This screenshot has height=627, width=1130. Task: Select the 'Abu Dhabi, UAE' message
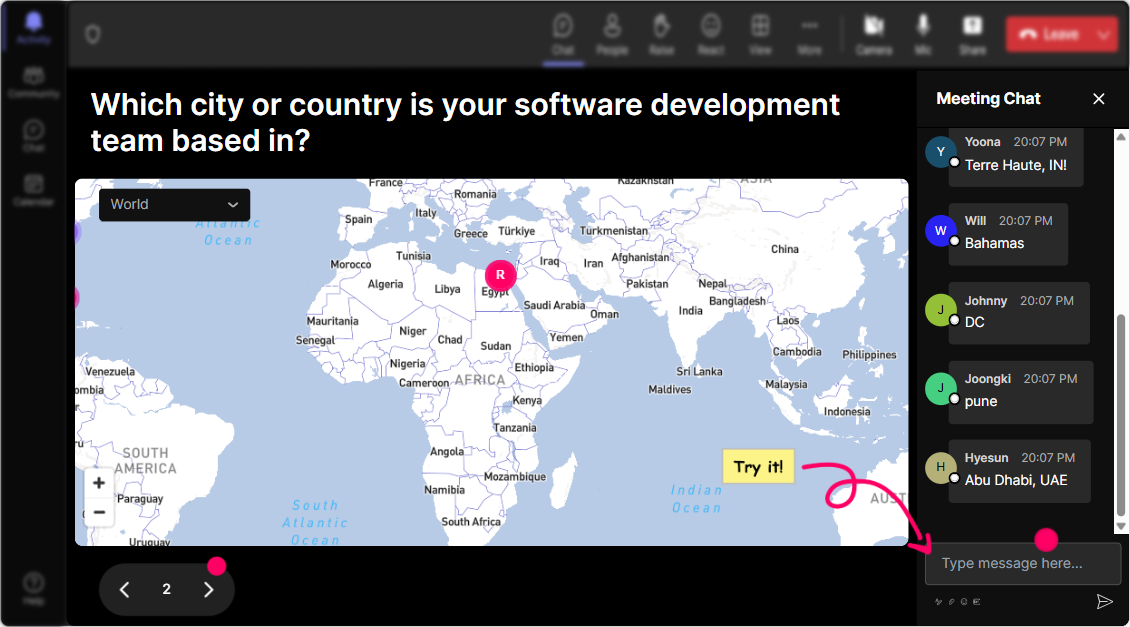1016,480
